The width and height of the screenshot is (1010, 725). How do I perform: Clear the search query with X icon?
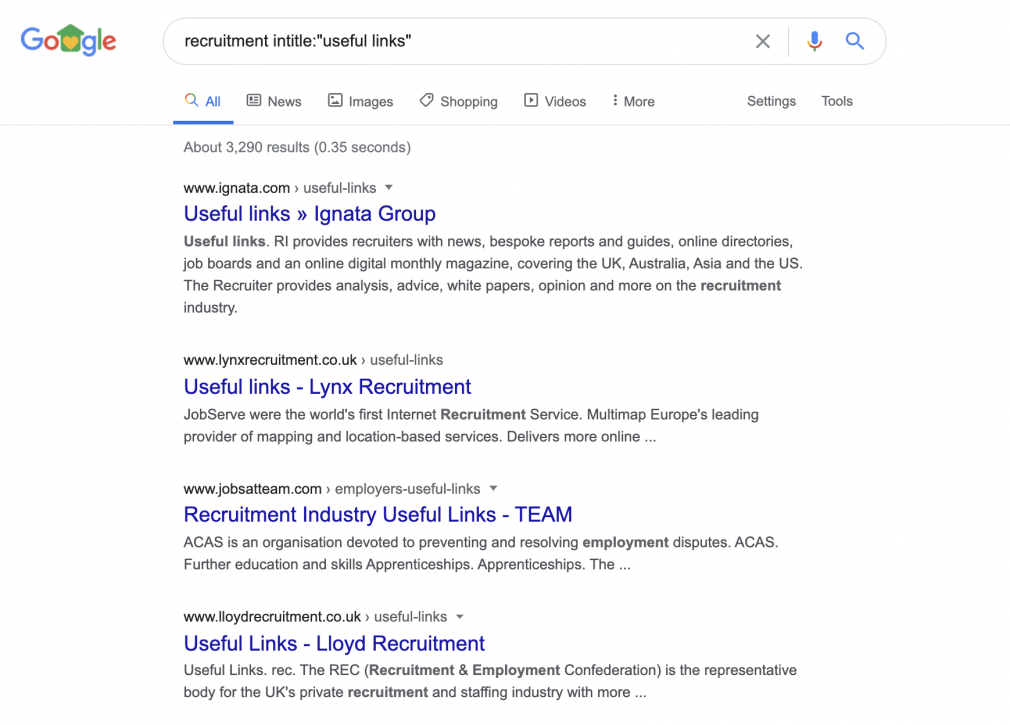tap(763, 41)
